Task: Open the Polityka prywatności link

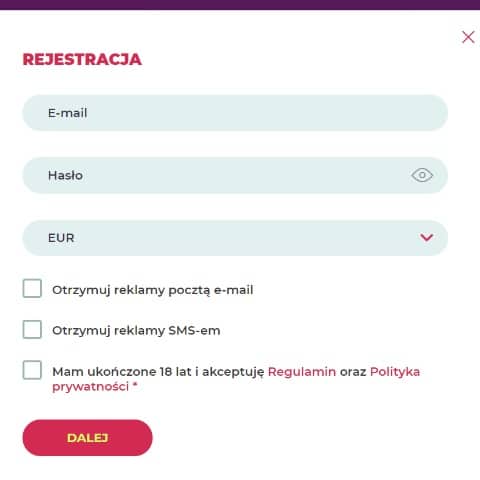Action: point(236,379)
